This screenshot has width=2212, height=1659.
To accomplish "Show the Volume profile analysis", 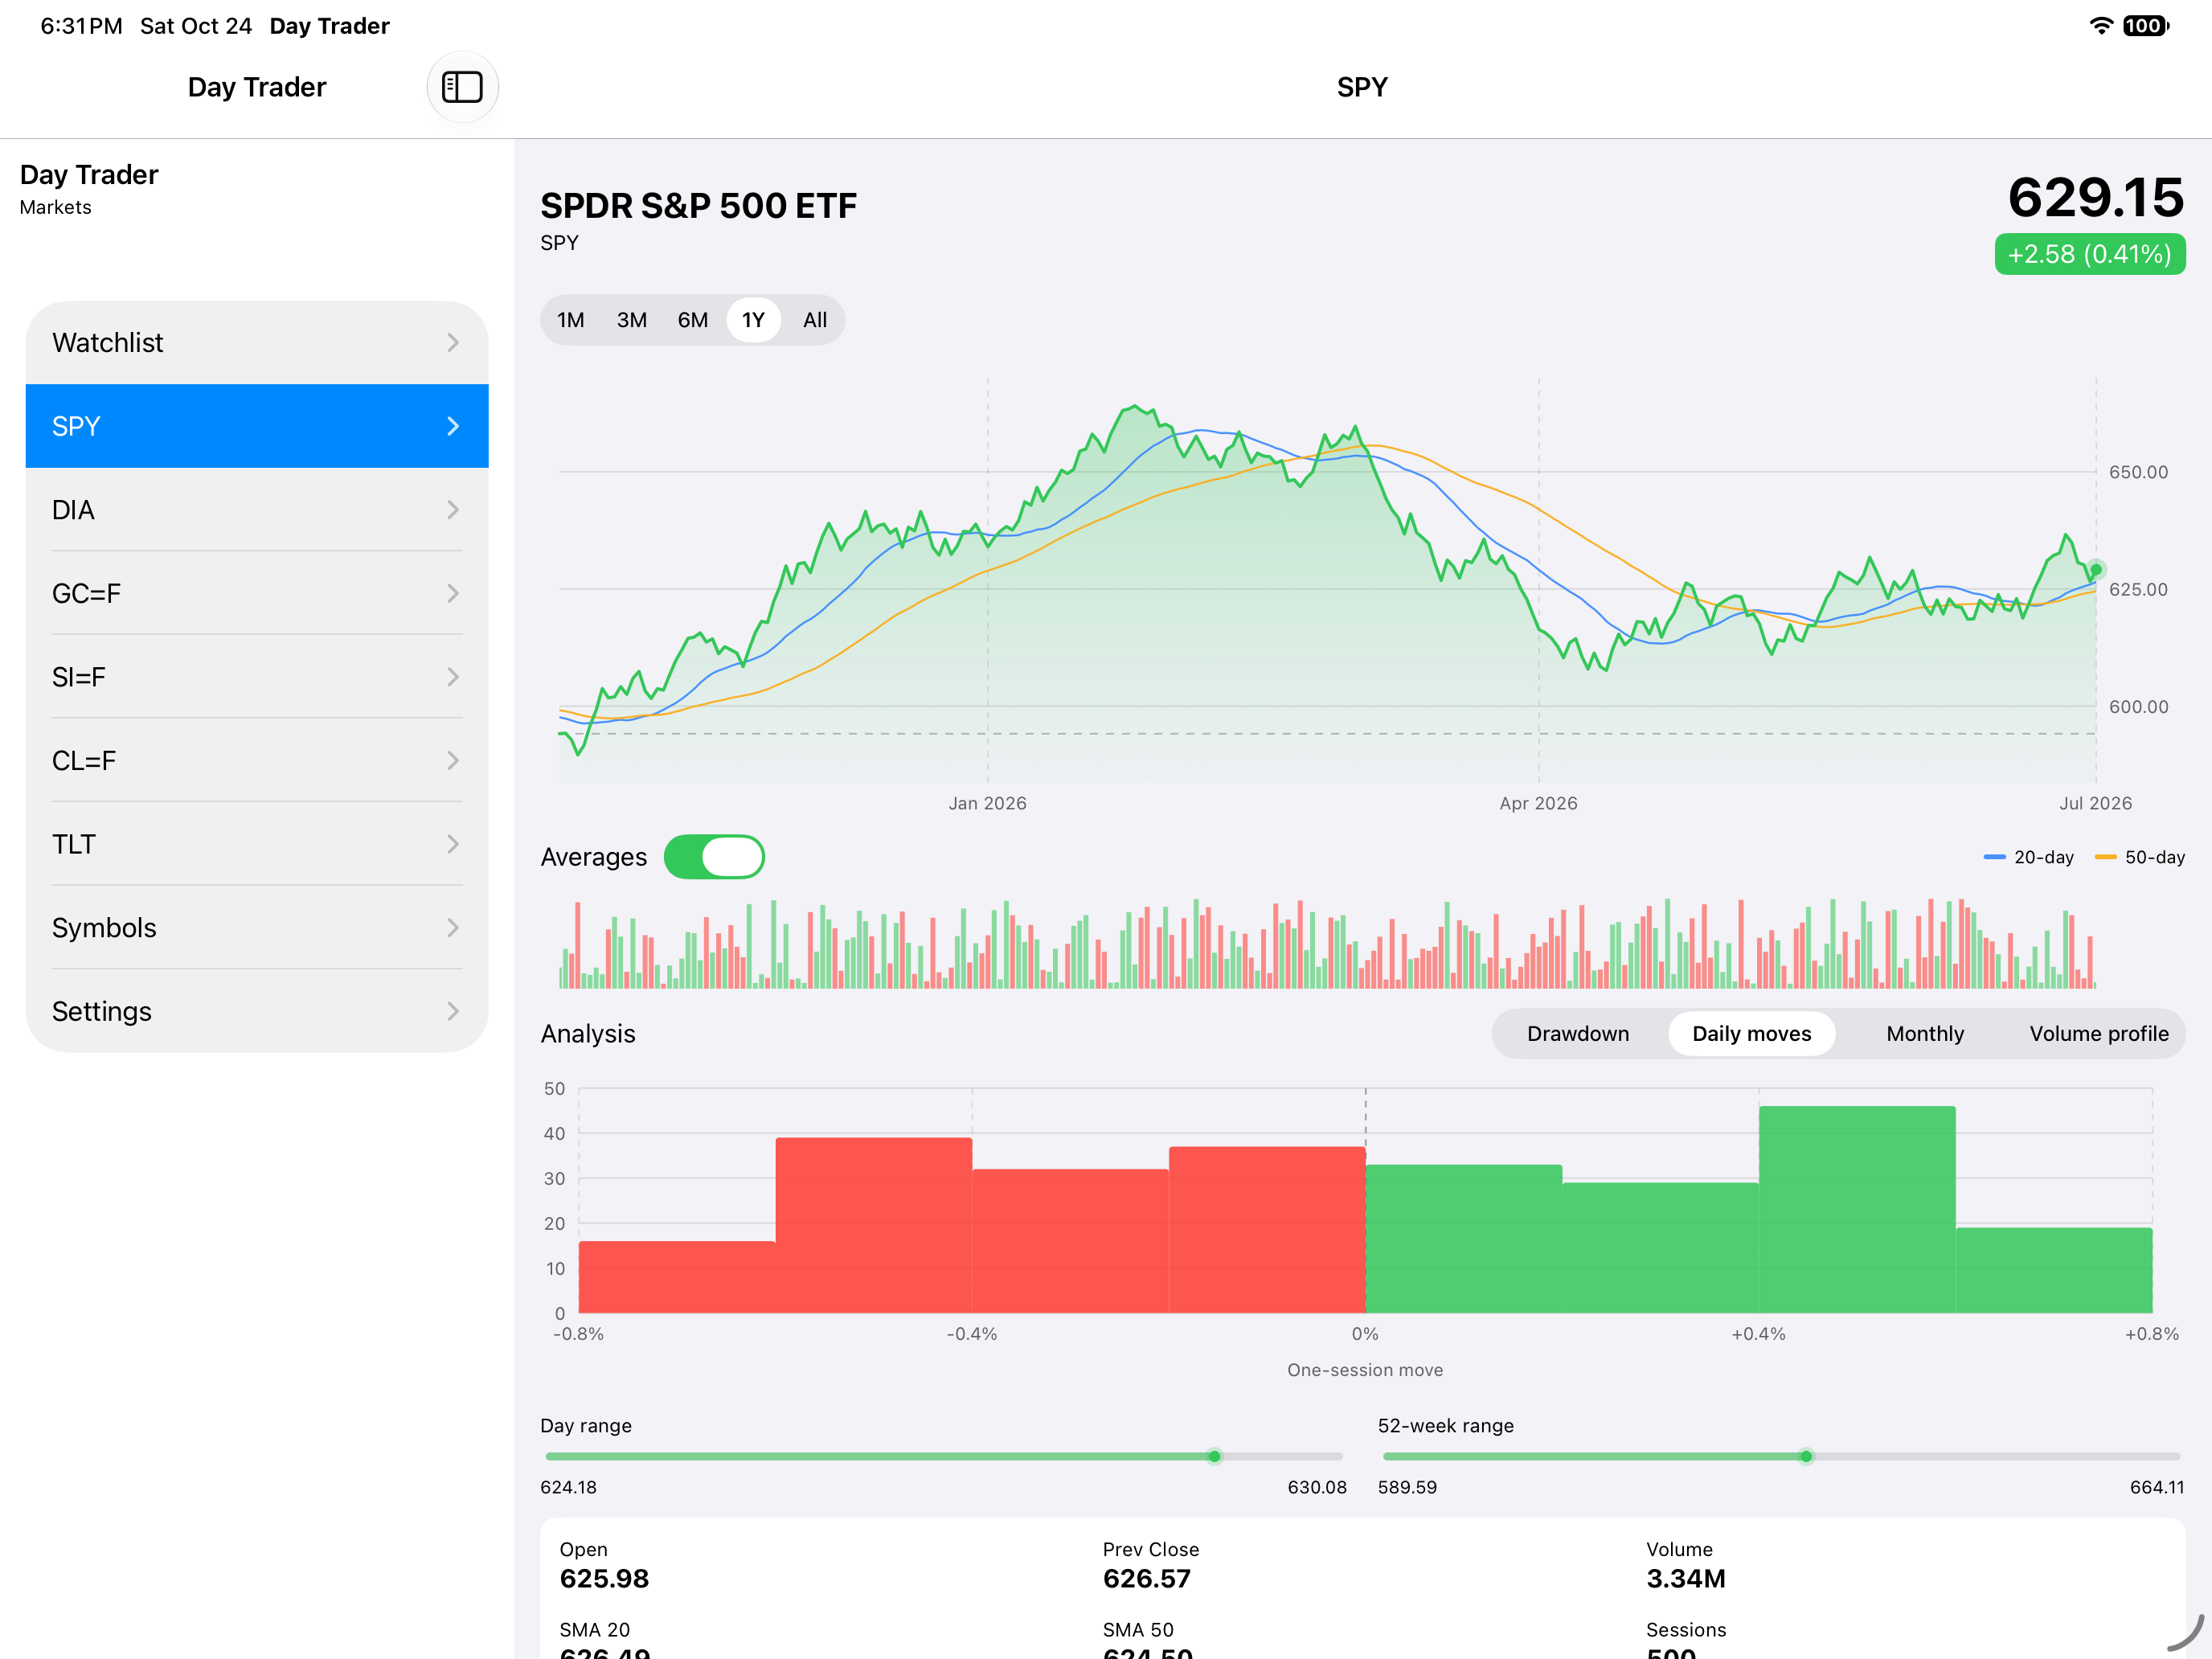I will coord(2099,1034).
